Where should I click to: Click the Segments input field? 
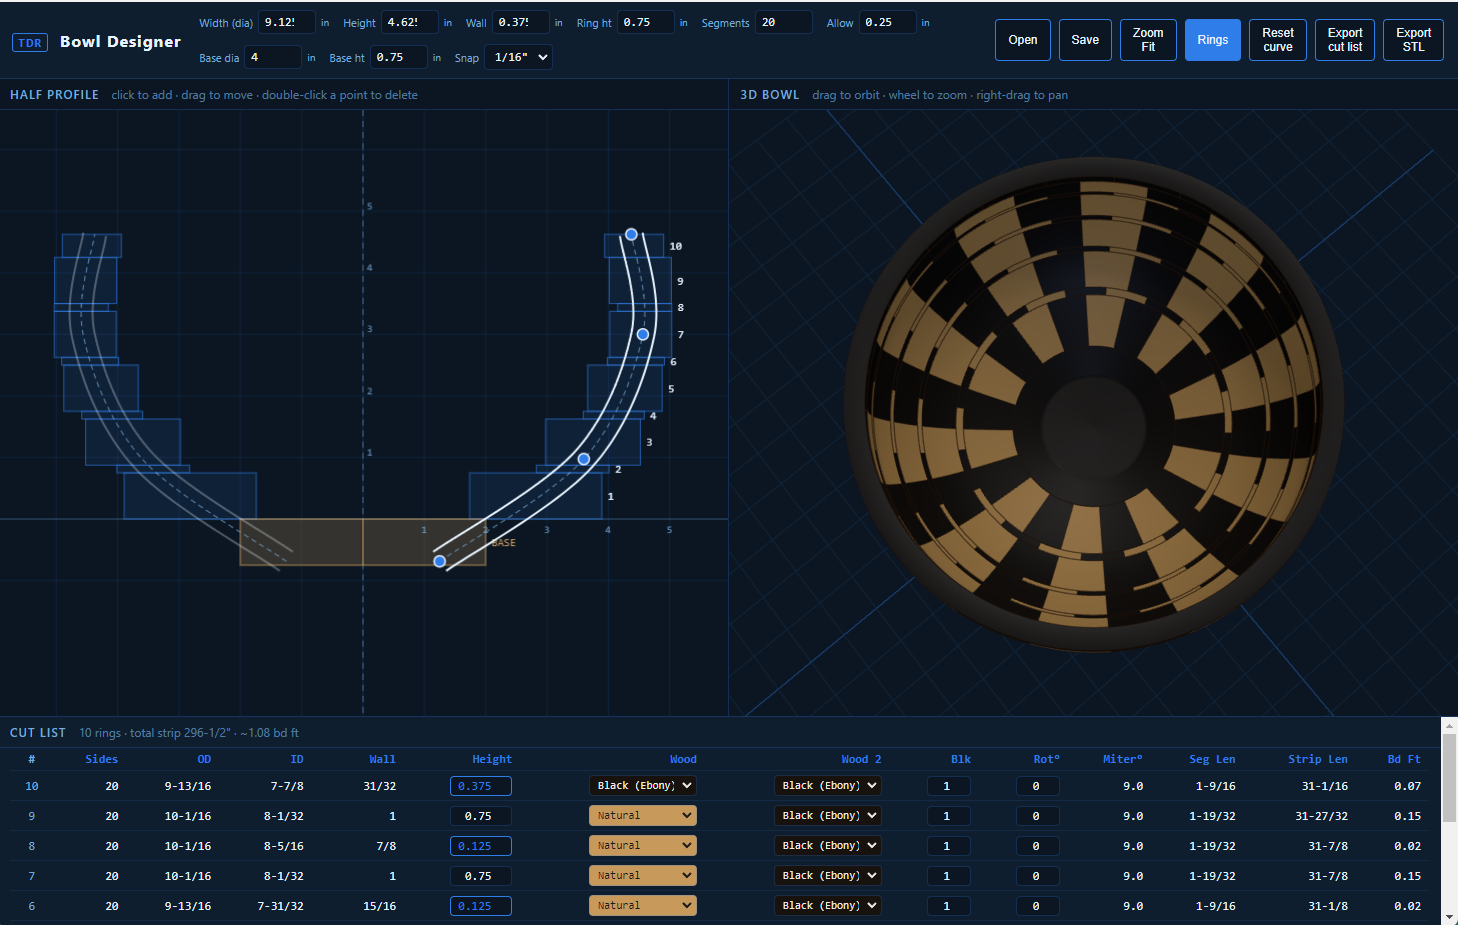point(783,22)
